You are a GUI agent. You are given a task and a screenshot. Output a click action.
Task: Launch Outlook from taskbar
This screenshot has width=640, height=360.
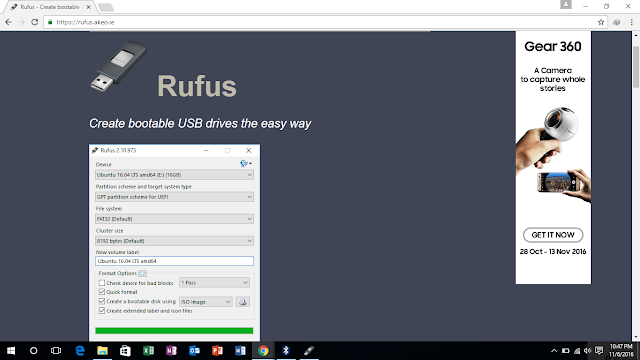[x=194, y=351]
